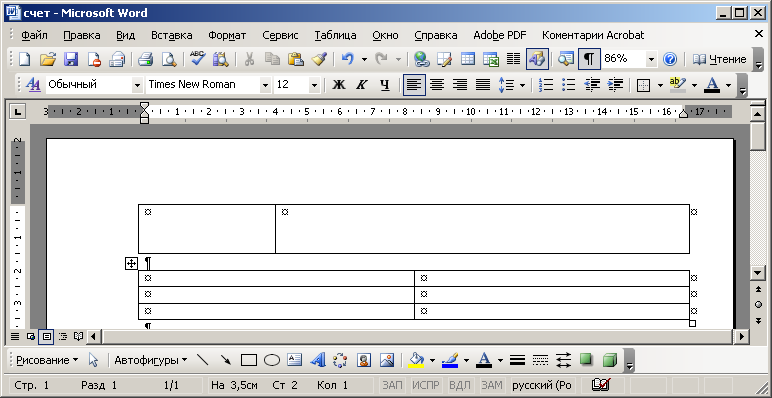Save the document with floppy icon
The image size is (772, 398).
(x=71, y=60)
